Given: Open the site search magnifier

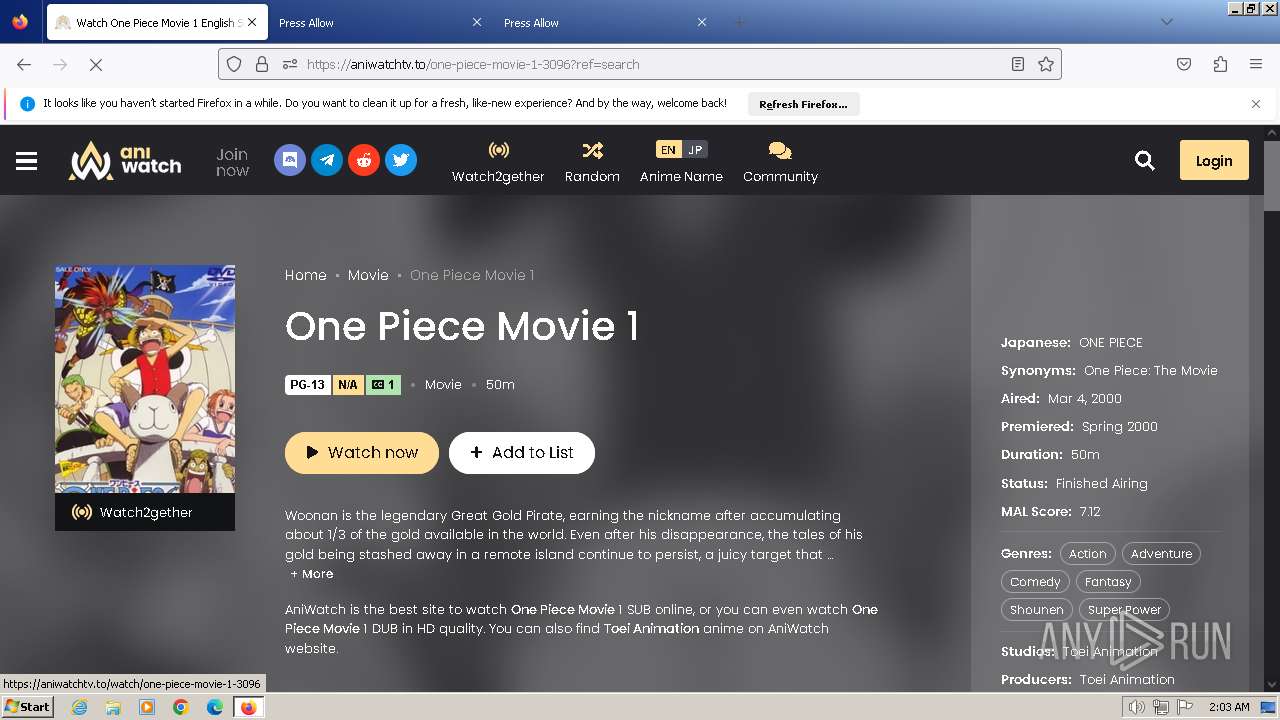Looking at the screenshot, I should point(1145,160).
